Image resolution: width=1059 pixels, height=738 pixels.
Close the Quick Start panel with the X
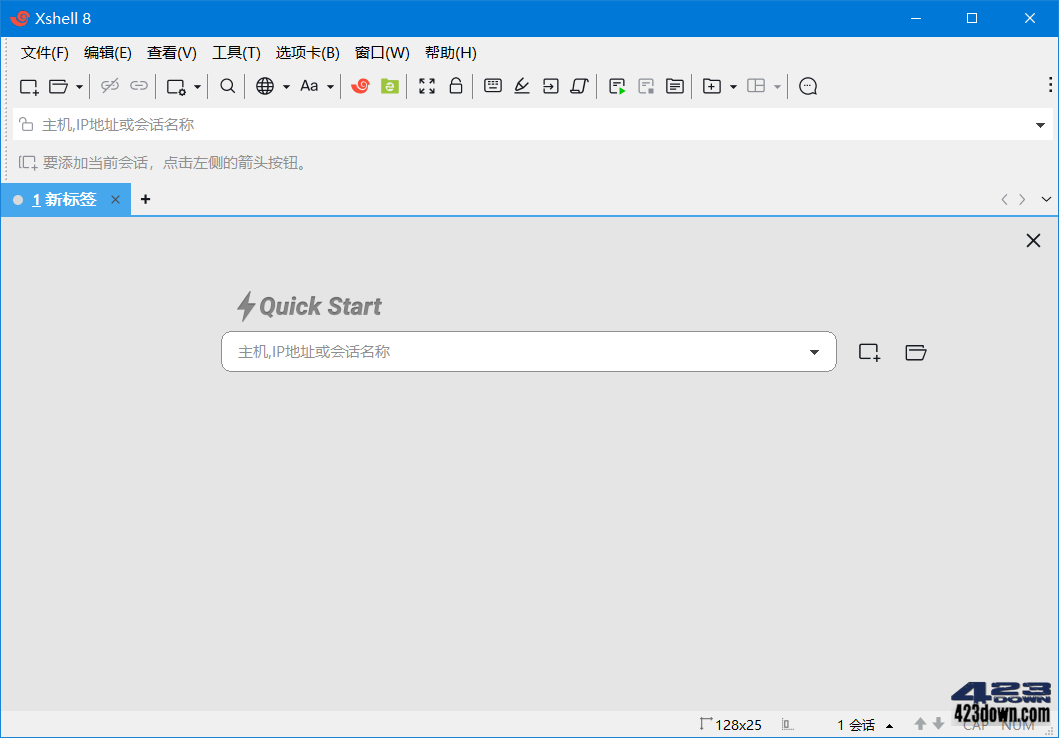[1033, 240]
